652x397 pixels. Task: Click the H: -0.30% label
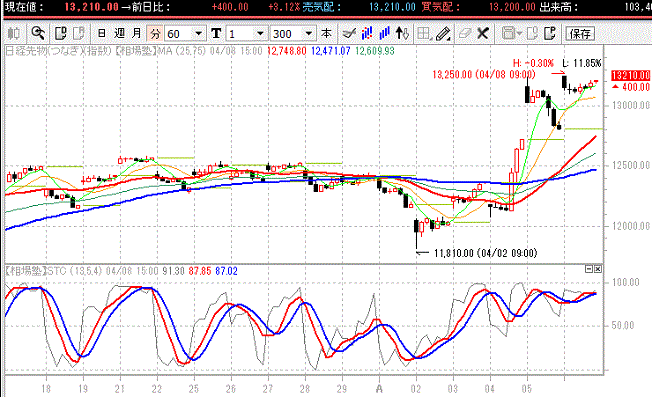[x=533, y=63]
